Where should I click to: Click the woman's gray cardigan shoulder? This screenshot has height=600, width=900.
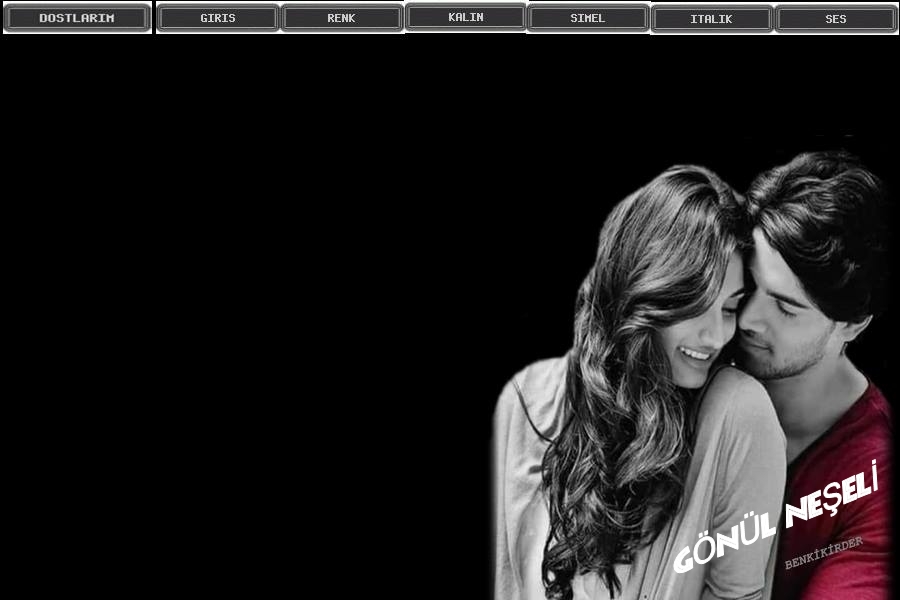(x=740, y=420)
